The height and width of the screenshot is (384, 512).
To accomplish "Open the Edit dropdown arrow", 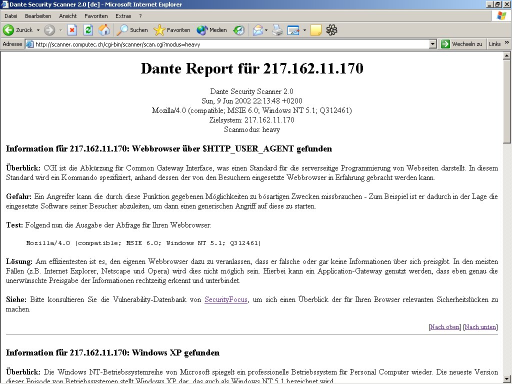I will [304, 30].
